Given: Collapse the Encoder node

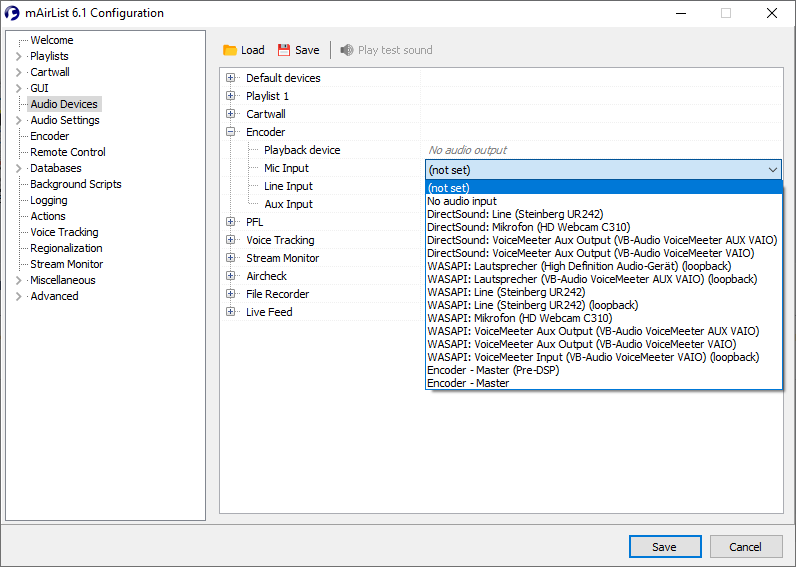Looking at the screenshot, I should [231, 132].
